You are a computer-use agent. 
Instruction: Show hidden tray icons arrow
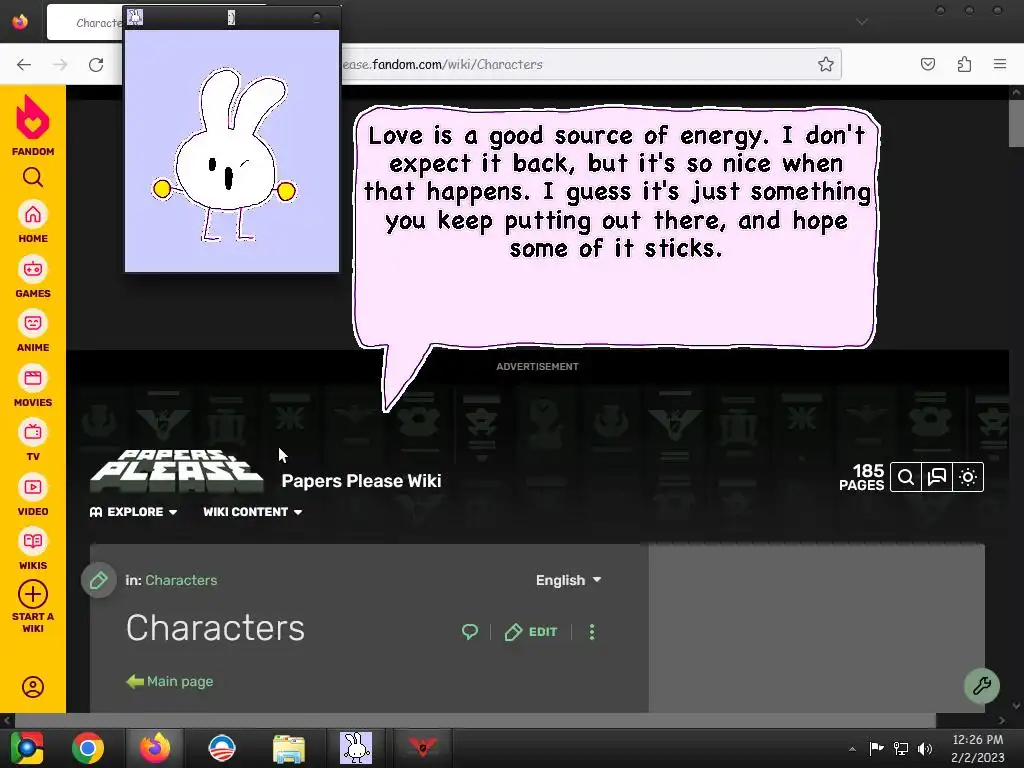[x=852, y=749]
